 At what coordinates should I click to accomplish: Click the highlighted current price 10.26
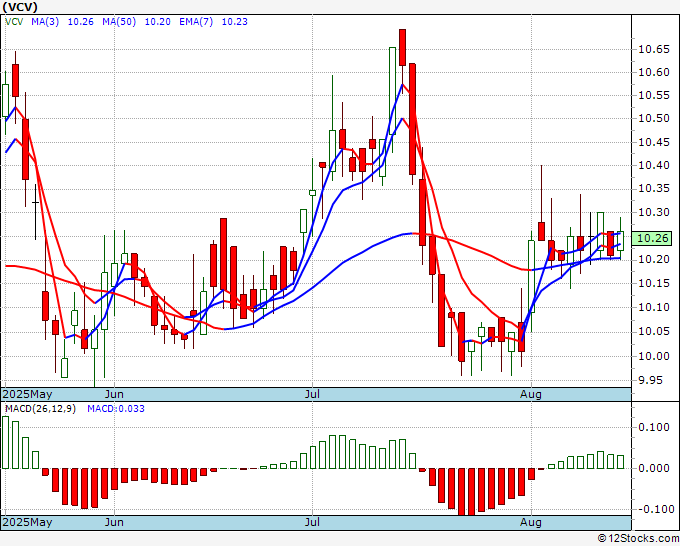point(651,238)
